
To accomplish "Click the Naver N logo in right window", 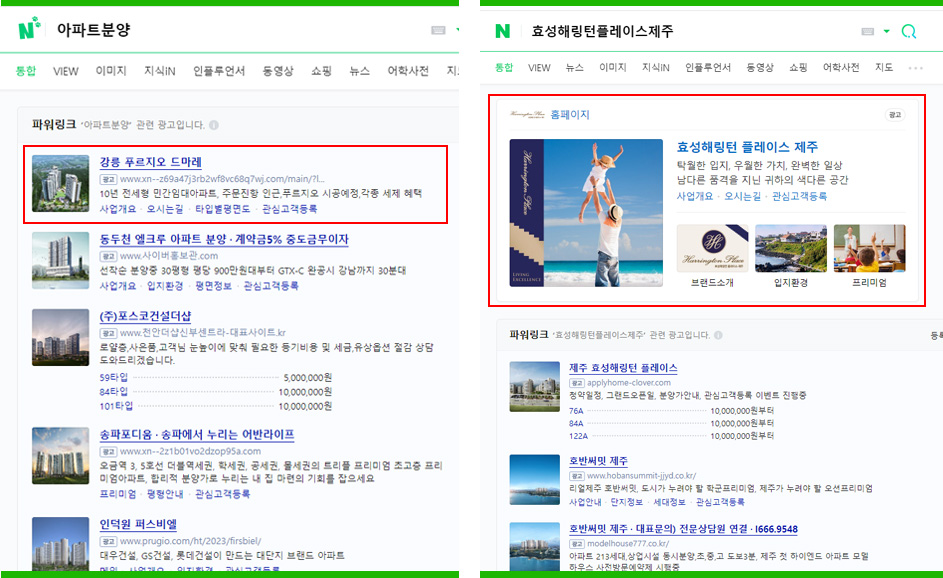I will [x=502, y=31].
